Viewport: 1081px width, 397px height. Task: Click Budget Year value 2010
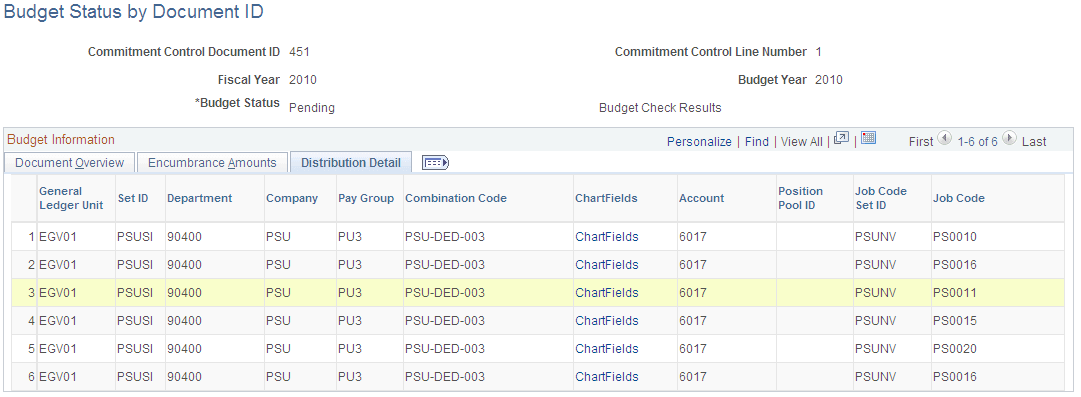pyautogui.click(x=829, y=80)
